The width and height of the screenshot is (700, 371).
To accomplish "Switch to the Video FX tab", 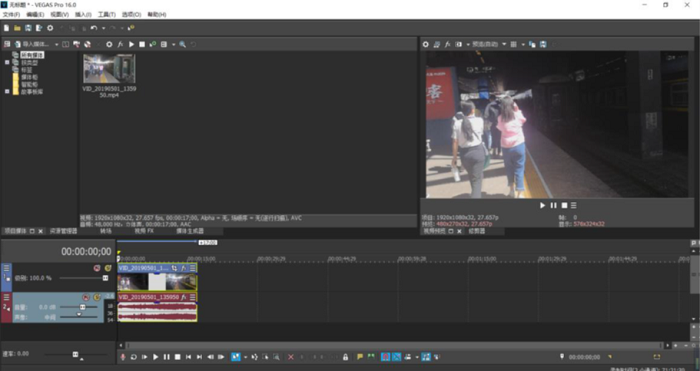I will [144, 231].
